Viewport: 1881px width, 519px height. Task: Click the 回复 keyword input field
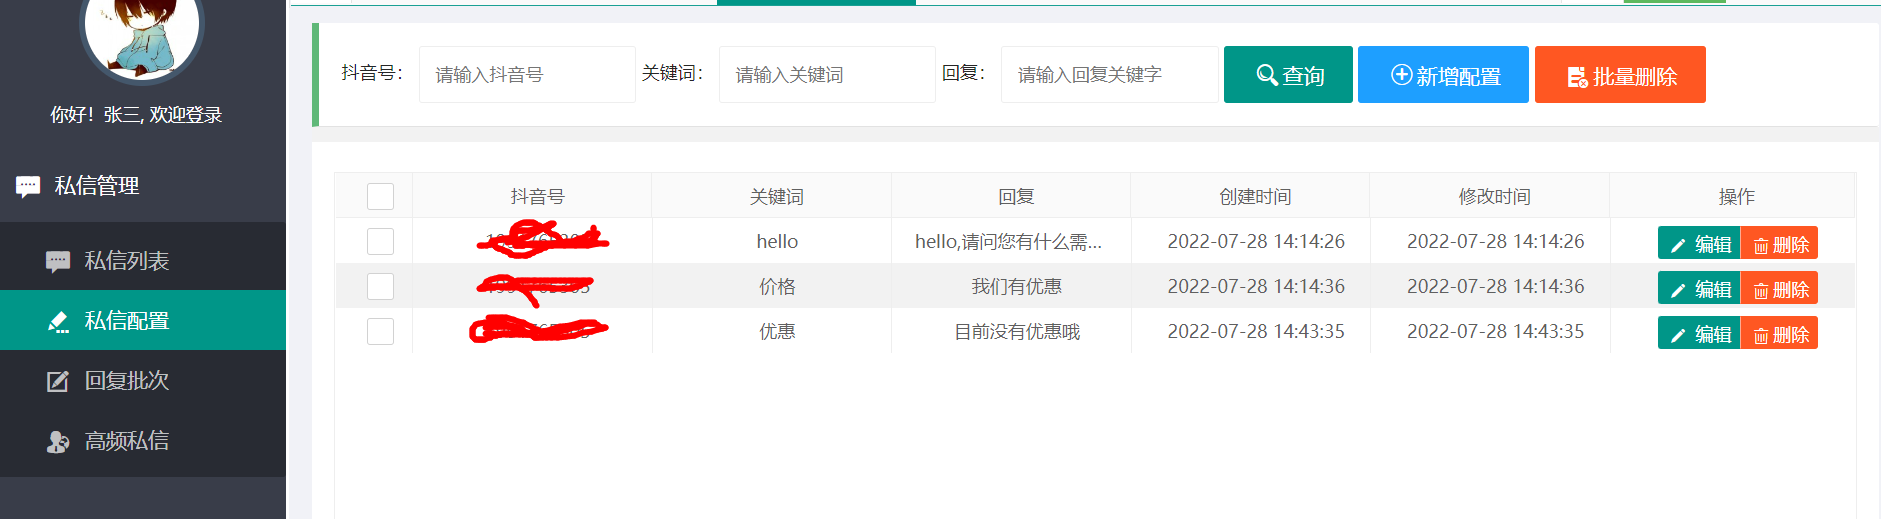(x=1108, y=75)
